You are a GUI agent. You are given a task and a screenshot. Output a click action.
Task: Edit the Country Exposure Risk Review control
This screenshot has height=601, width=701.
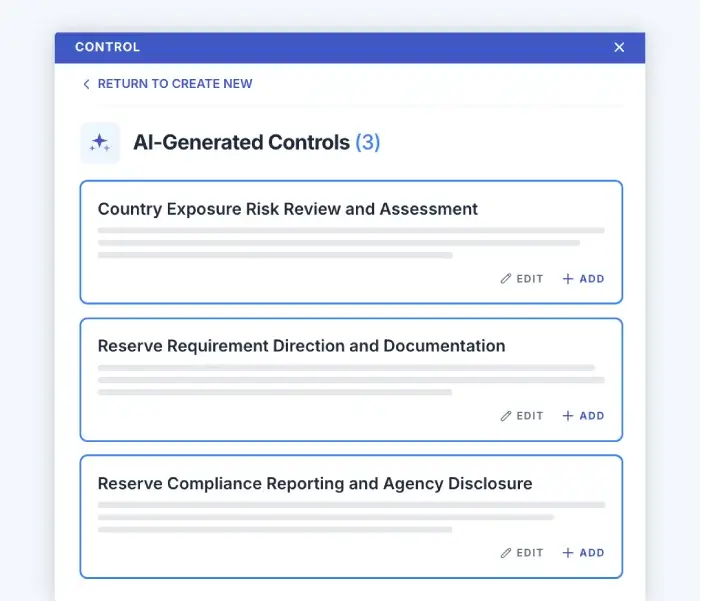coord(522,279)
